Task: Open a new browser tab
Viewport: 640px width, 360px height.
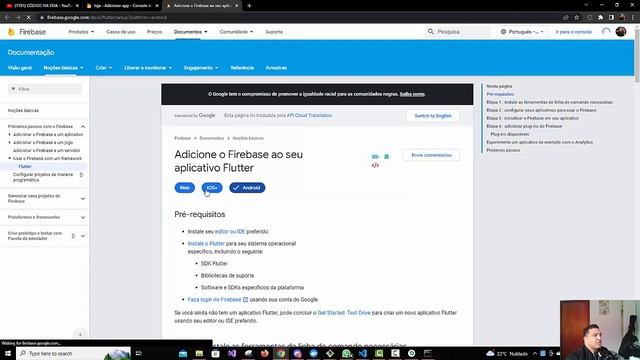Action: click(x=249, y=6)
